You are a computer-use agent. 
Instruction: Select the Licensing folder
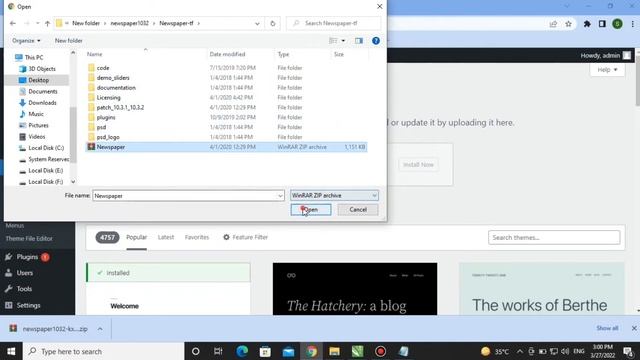tap(108, 98)
